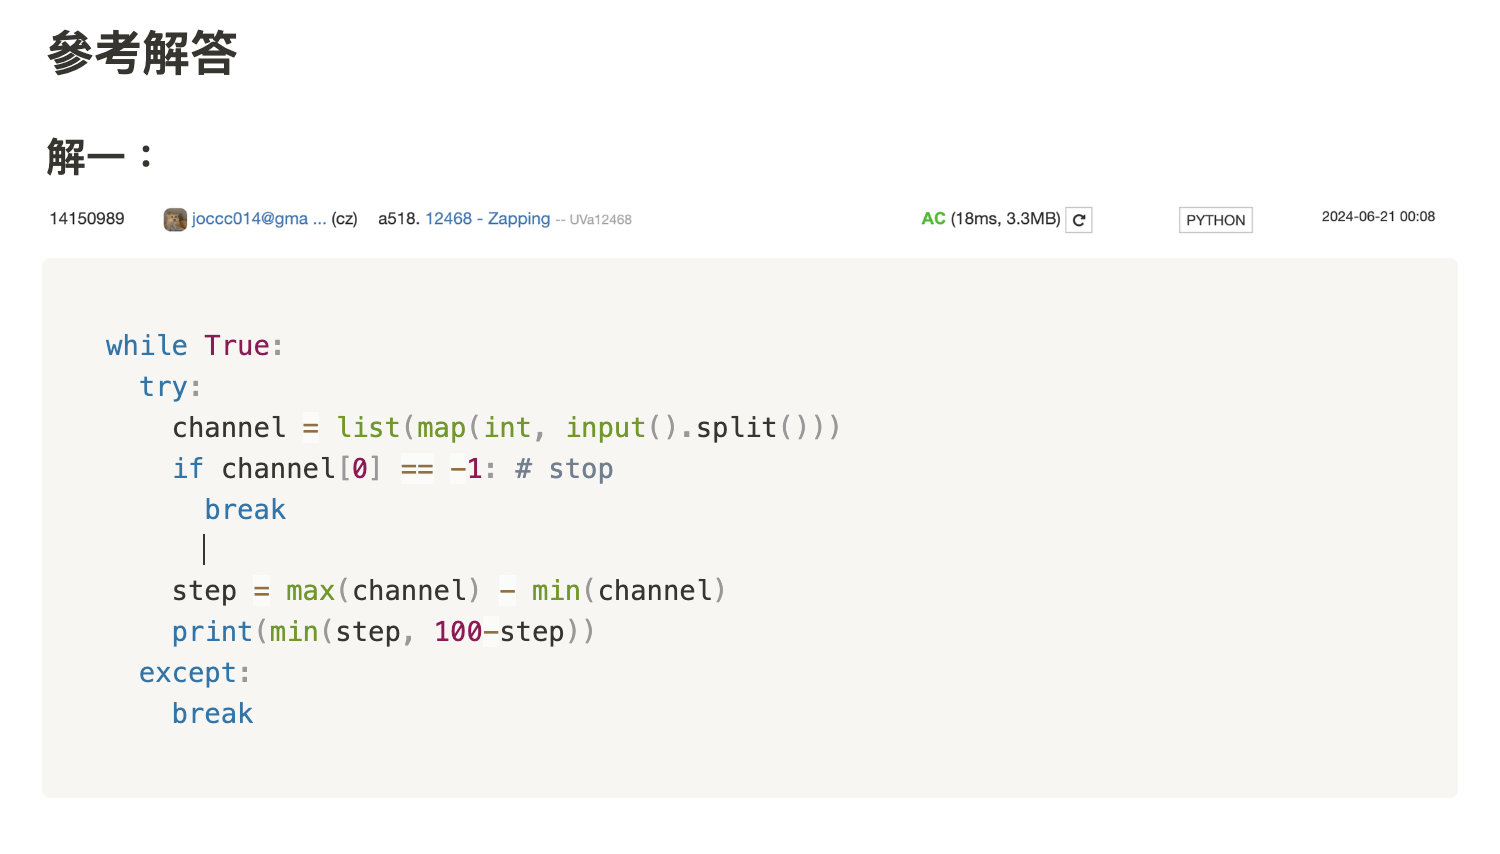This screenshot has width=1500, height=854.
Task: Click the 'step = max(channel)' line
Action: point(448,591)
